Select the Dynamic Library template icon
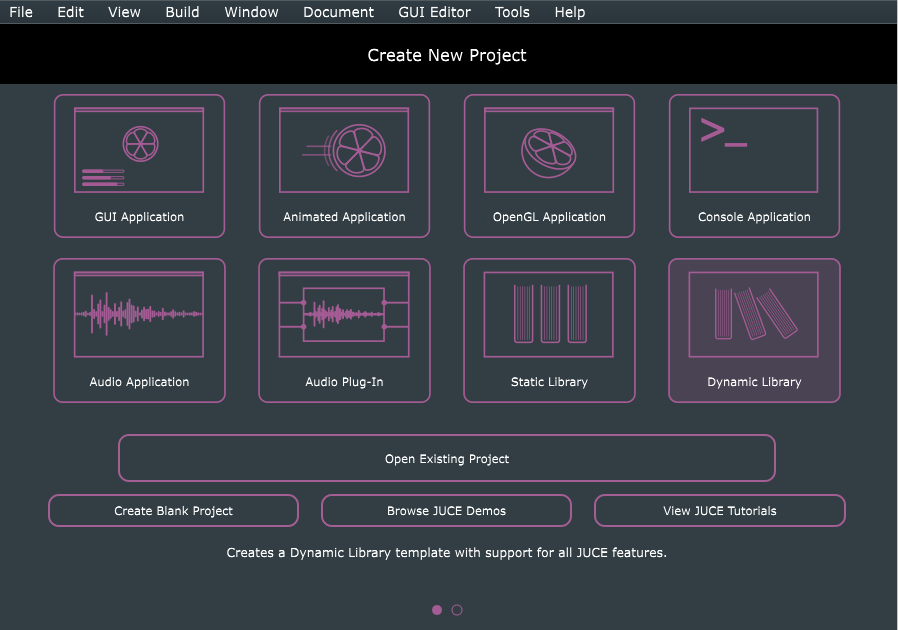This screenshot has height=630, width=898. [x=754, y=314]
